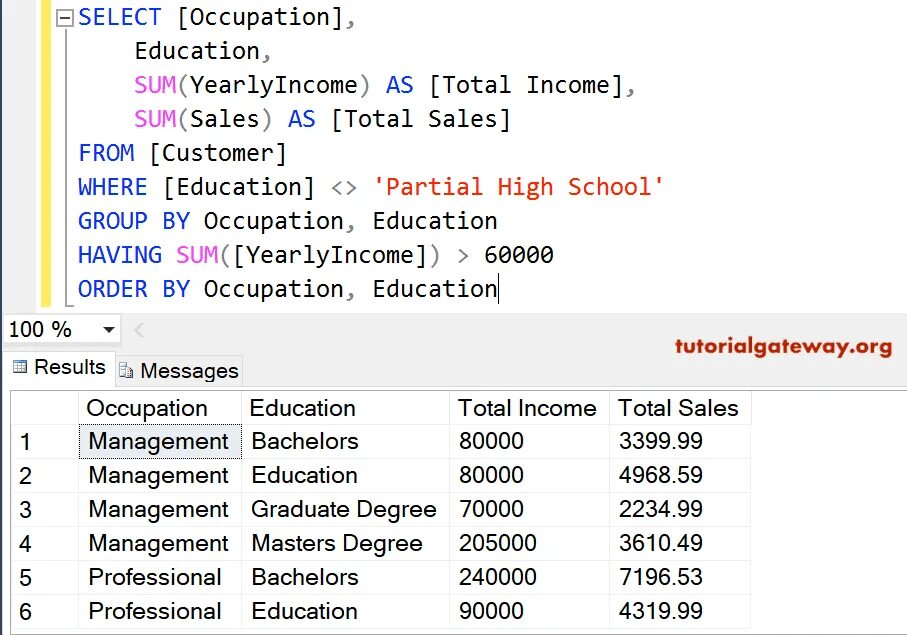Click the Management cell in row 1
The image size is (907, 635).
[x=160, y=442]
